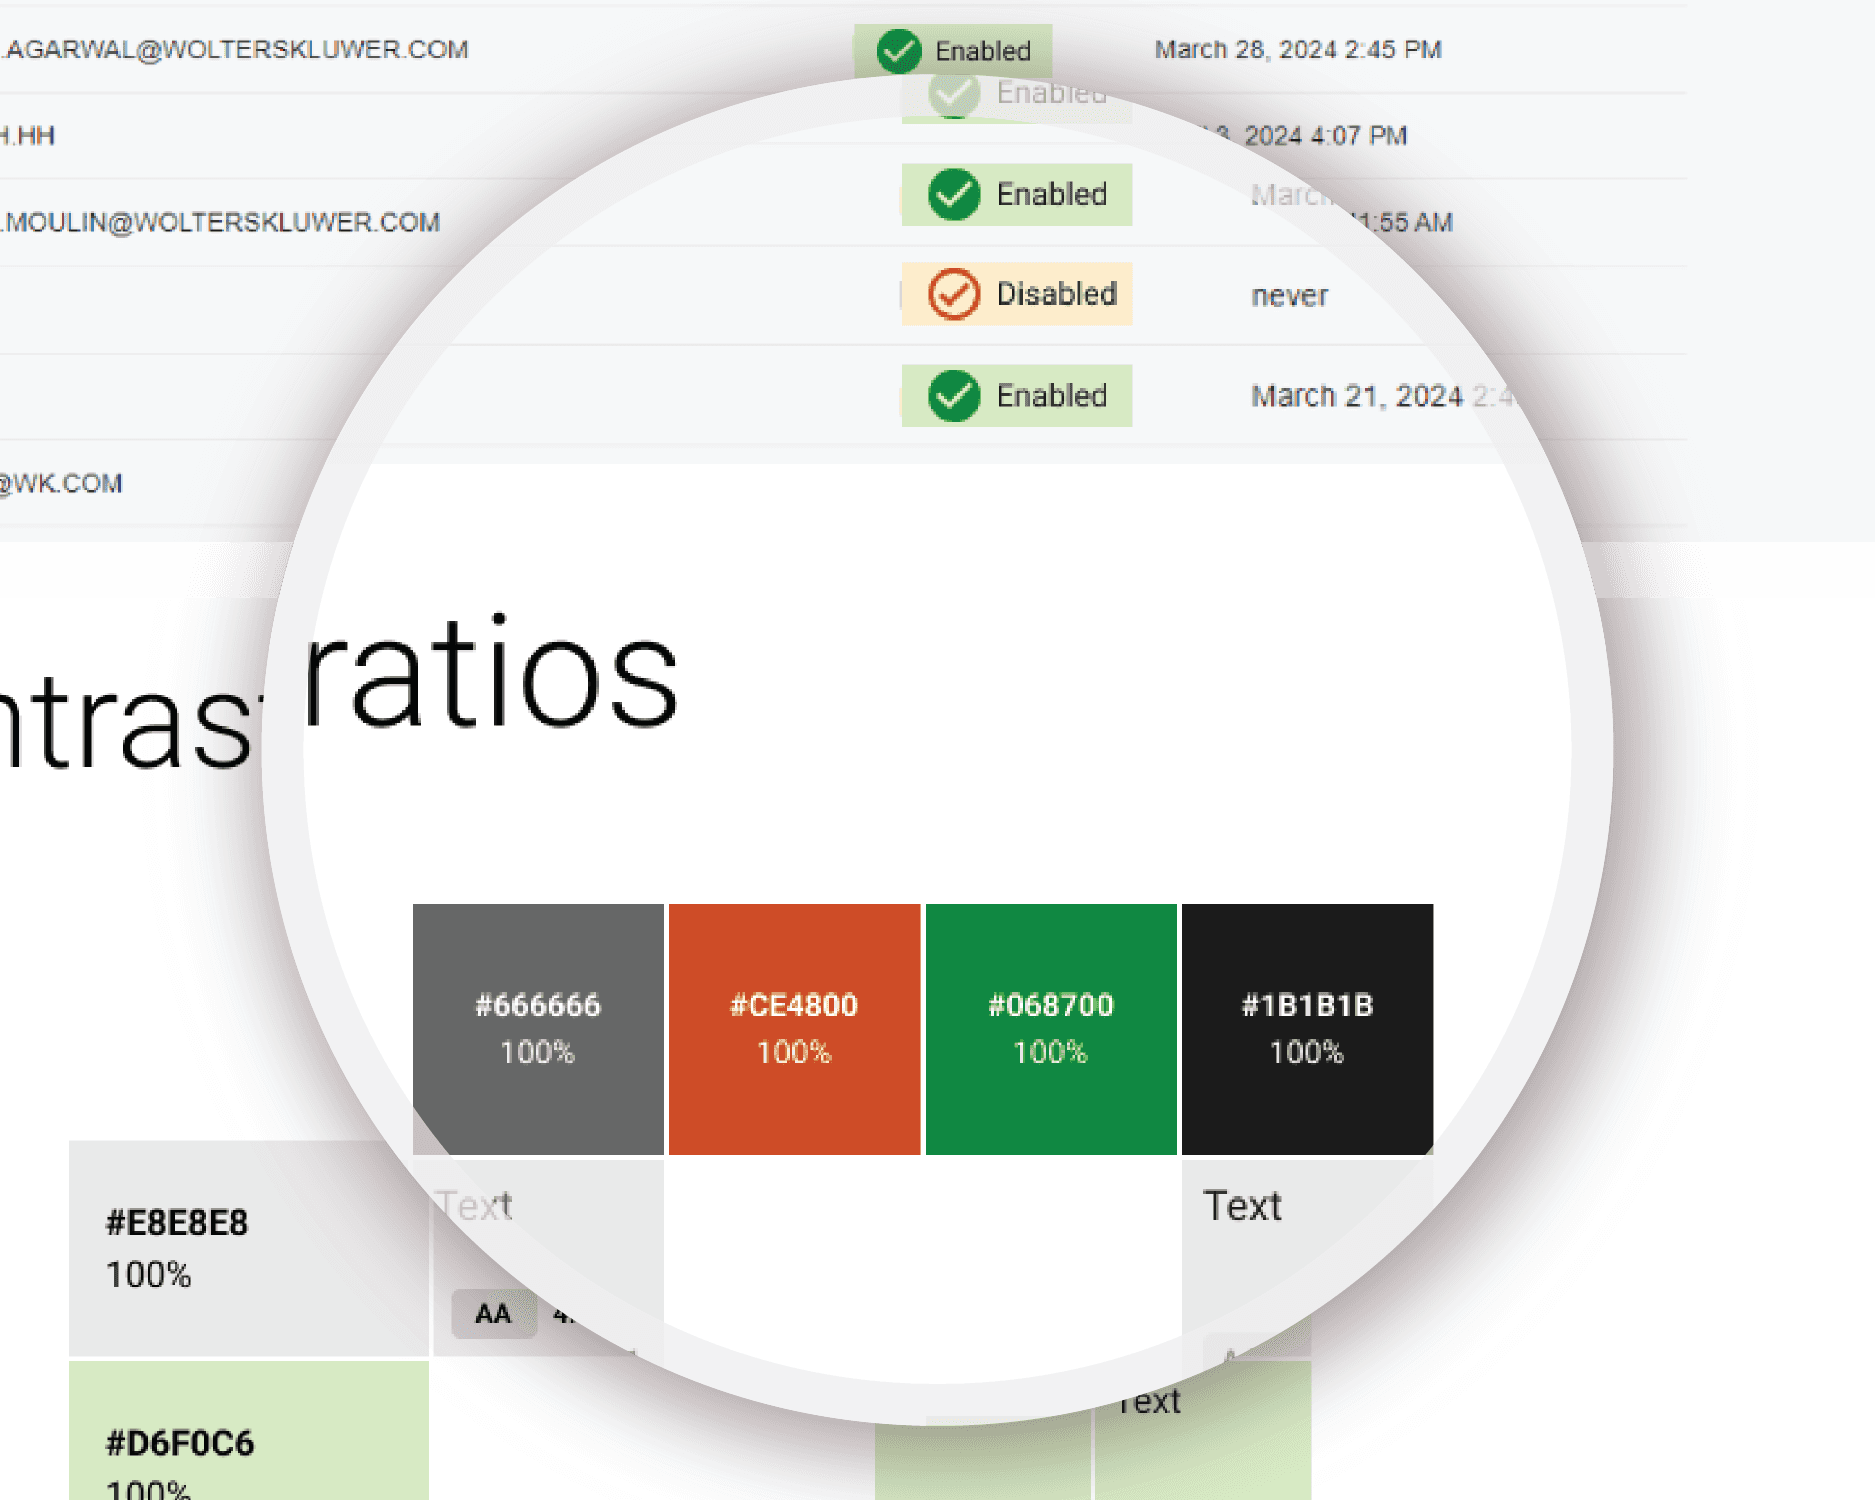Click the 'never' last login value
The width and height of the screenshot is (1875, 1500).
pyautogui.click(x=1290, y=296)
